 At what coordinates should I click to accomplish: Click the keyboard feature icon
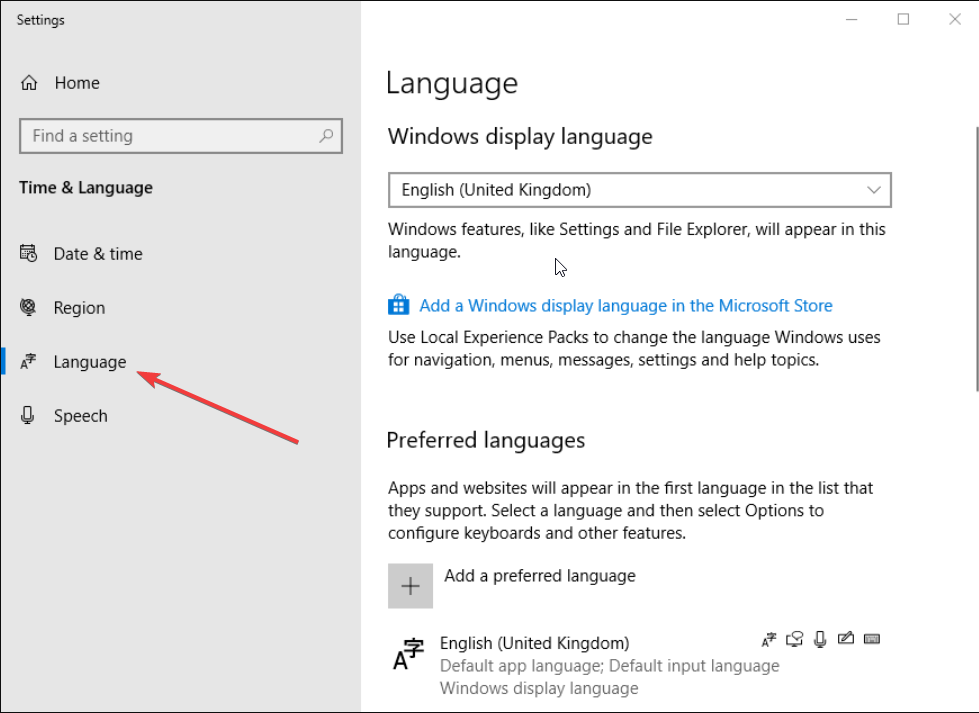tap(872, 639)
